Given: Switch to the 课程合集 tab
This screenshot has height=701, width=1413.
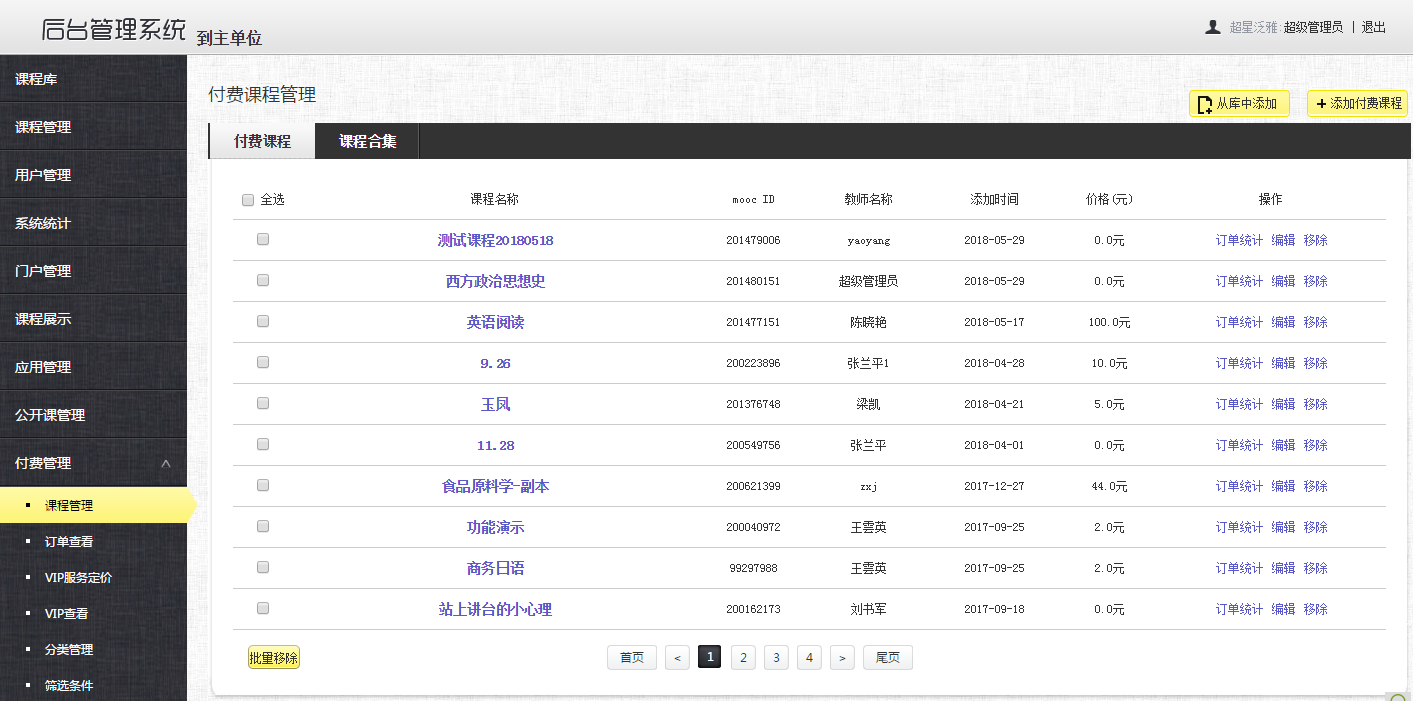Looking at the screenshot, I should point(367,142).
